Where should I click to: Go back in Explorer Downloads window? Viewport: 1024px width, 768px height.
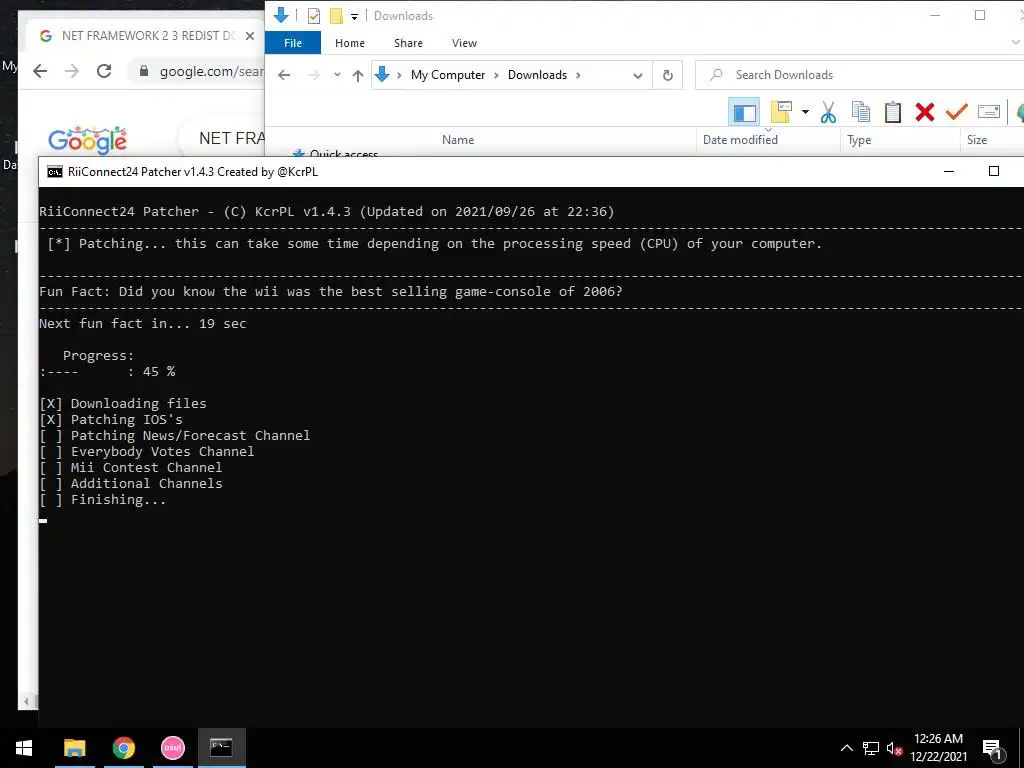click(284, 75)
